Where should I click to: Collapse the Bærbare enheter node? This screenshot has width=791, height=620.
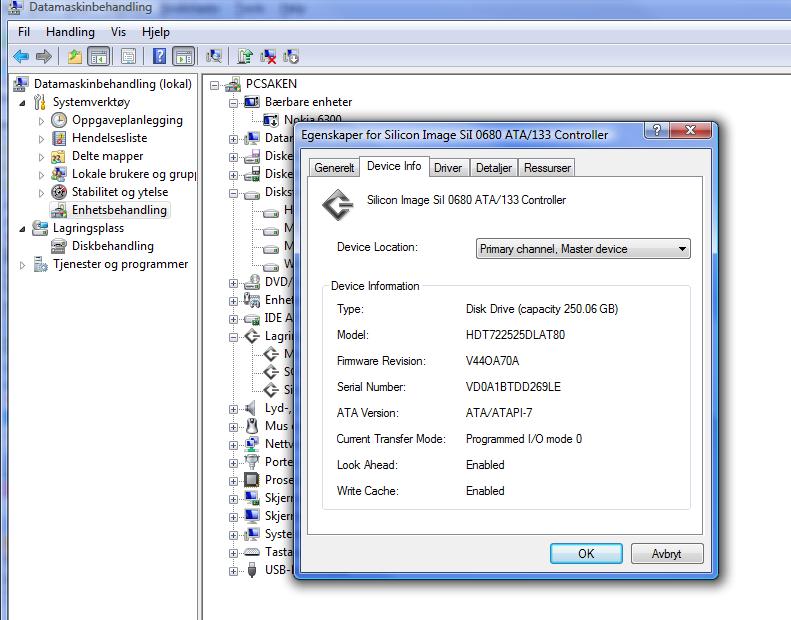pos(233,103)
